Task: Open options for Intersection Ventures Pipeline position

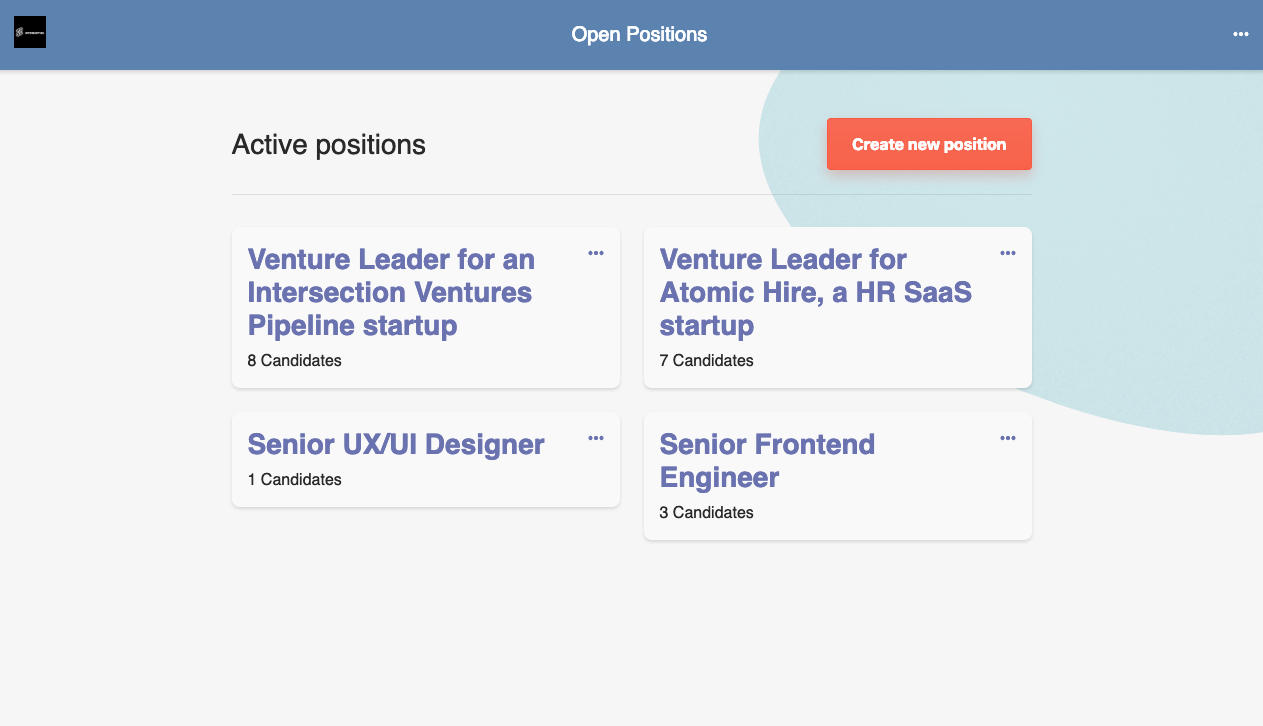Action: (x=596, y=253)
